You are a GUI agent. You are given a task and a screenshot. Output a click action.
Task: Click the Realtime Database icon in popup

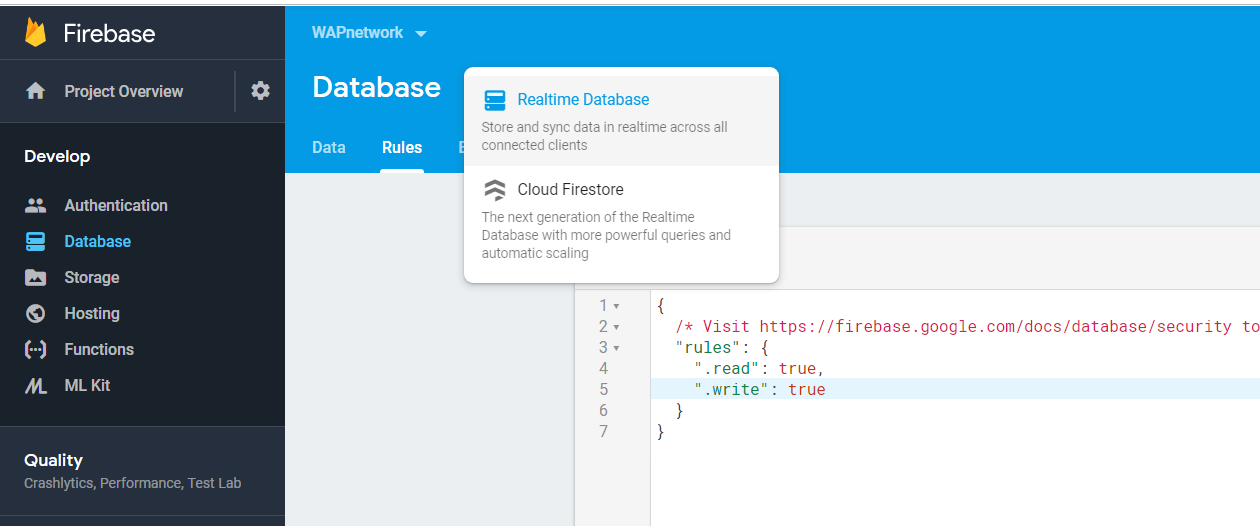pyautogui.click(x=495, y=100)
